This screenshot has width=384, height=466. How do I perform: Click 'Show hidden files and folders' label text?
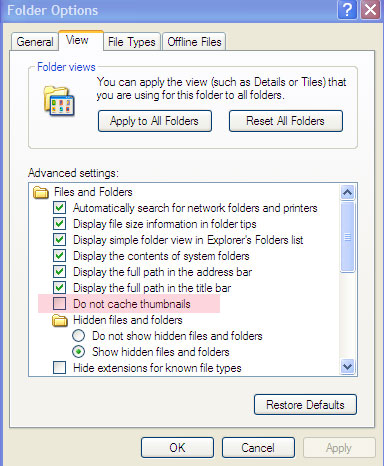pyautogui.click(x=161, y=352)
